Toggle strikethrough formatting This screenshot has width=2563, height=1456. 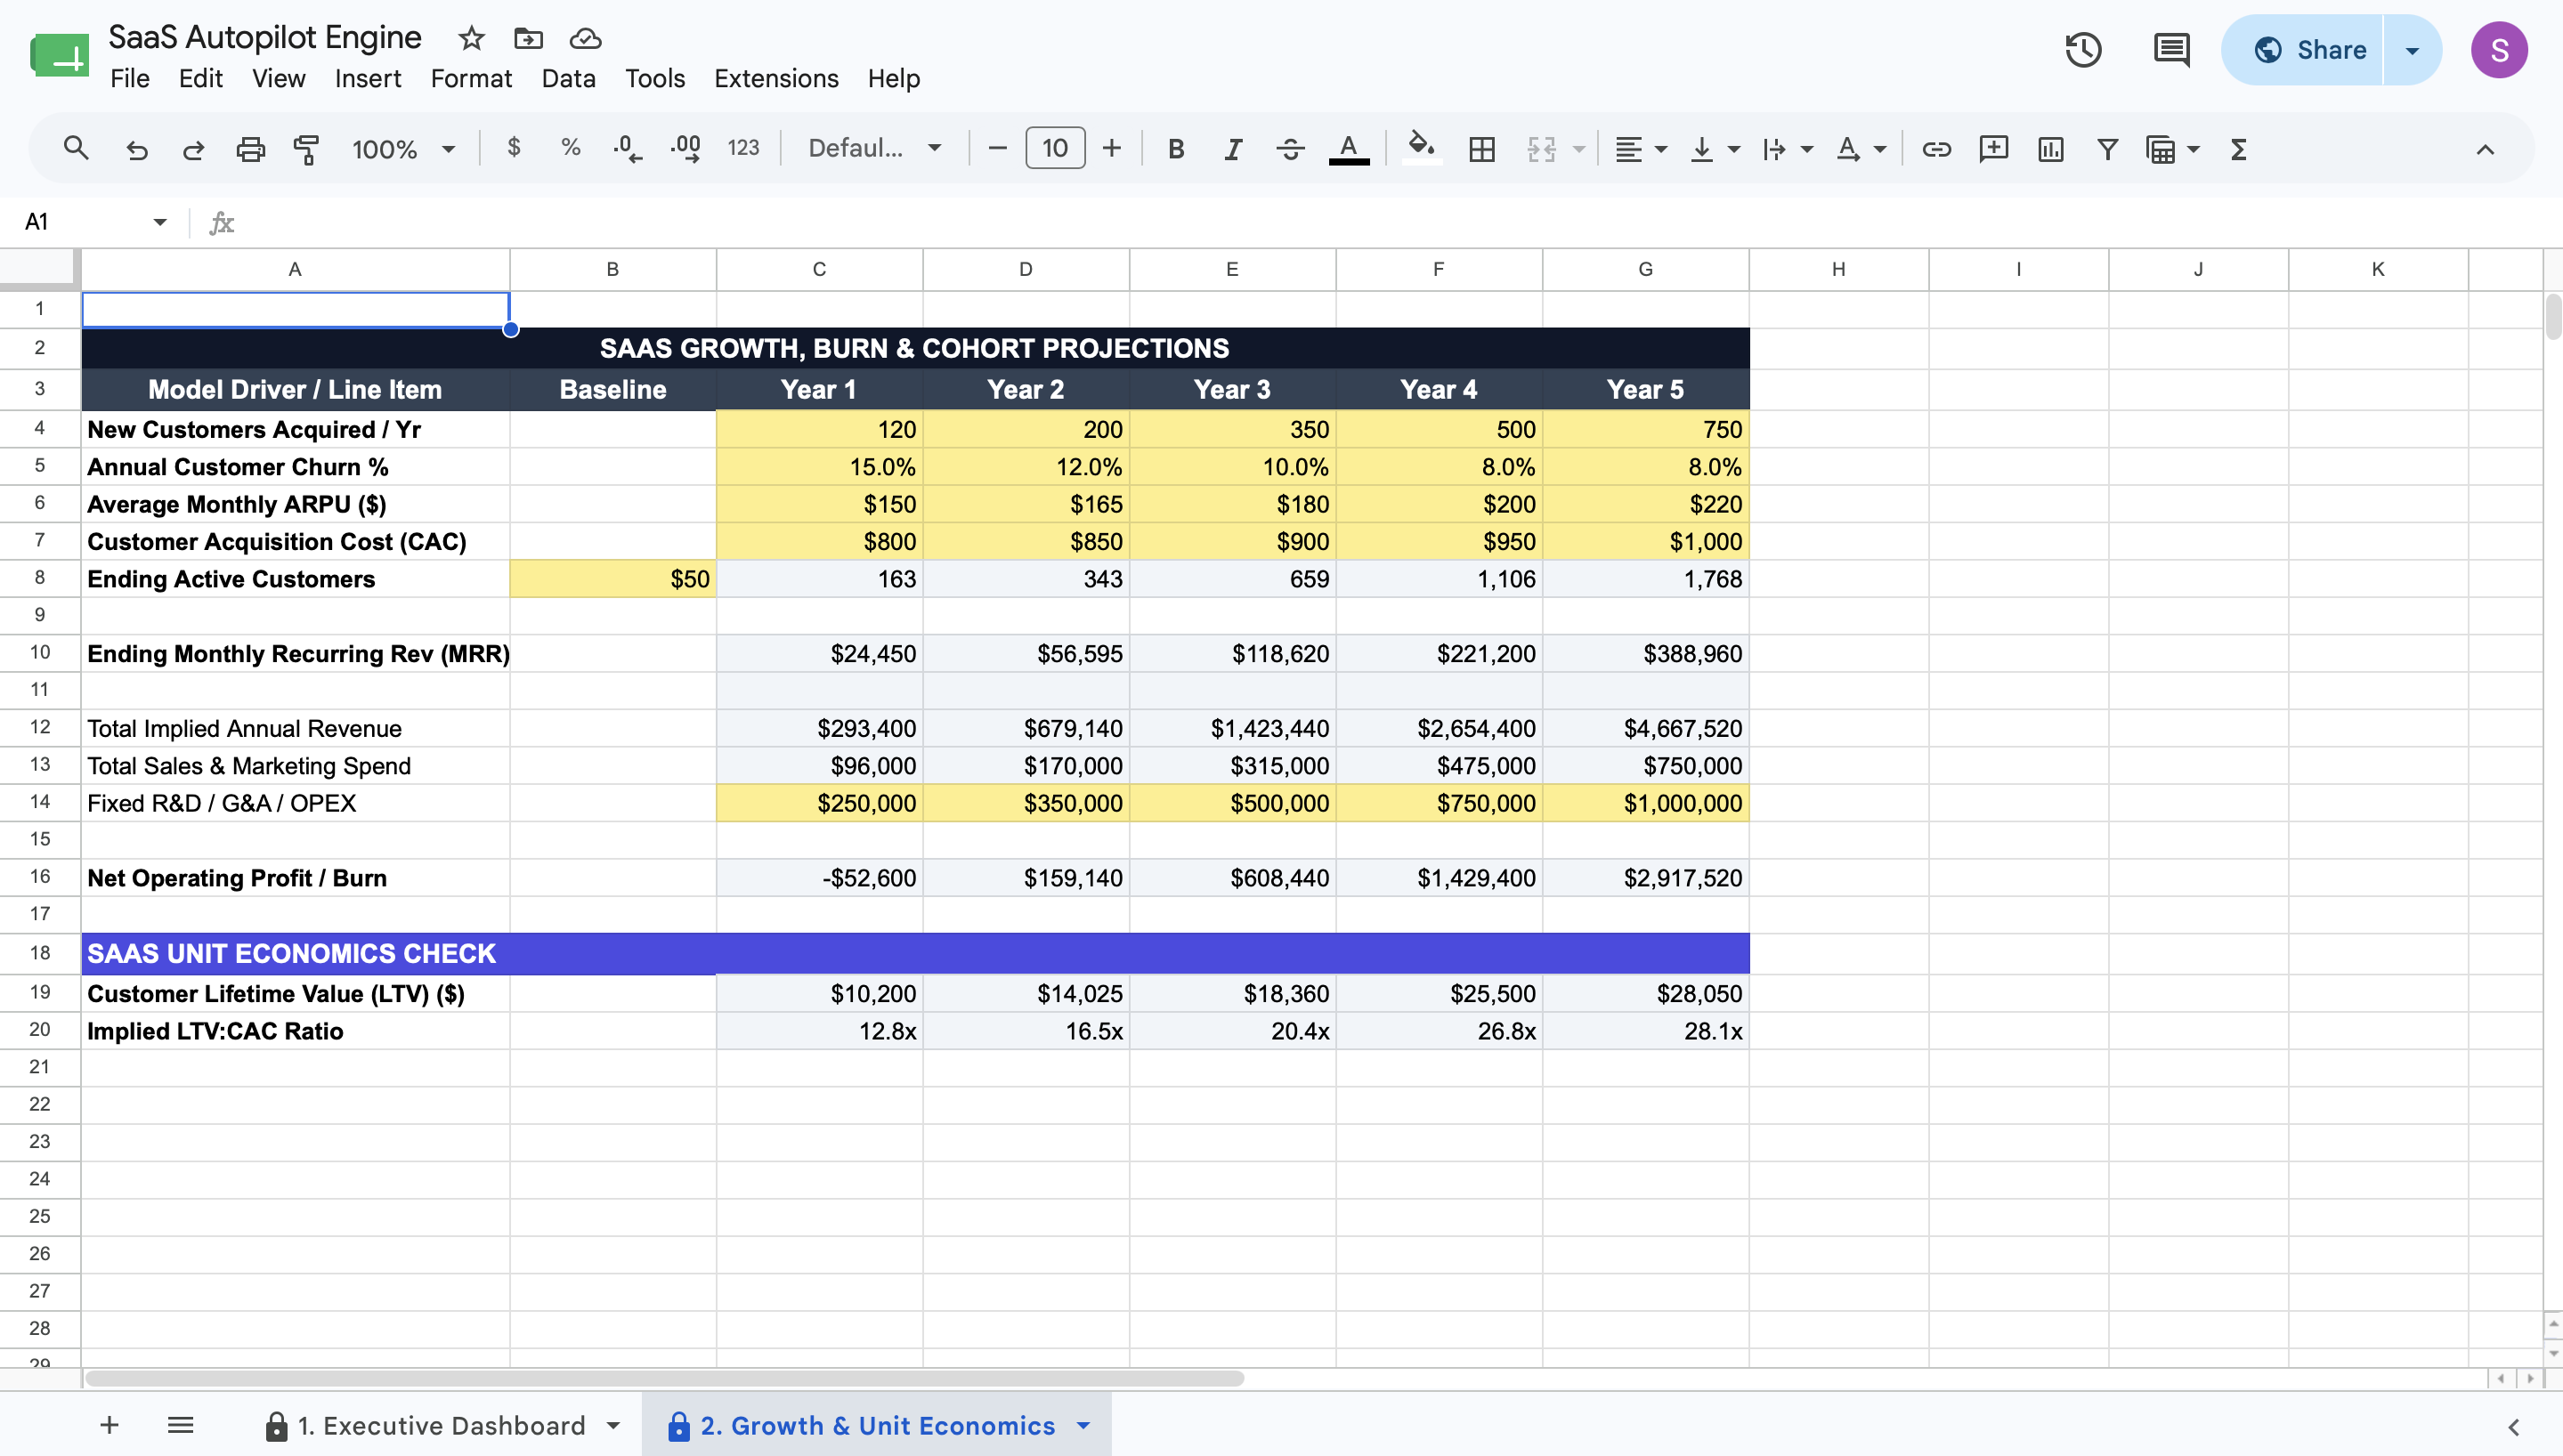[x=1290, y=149]
